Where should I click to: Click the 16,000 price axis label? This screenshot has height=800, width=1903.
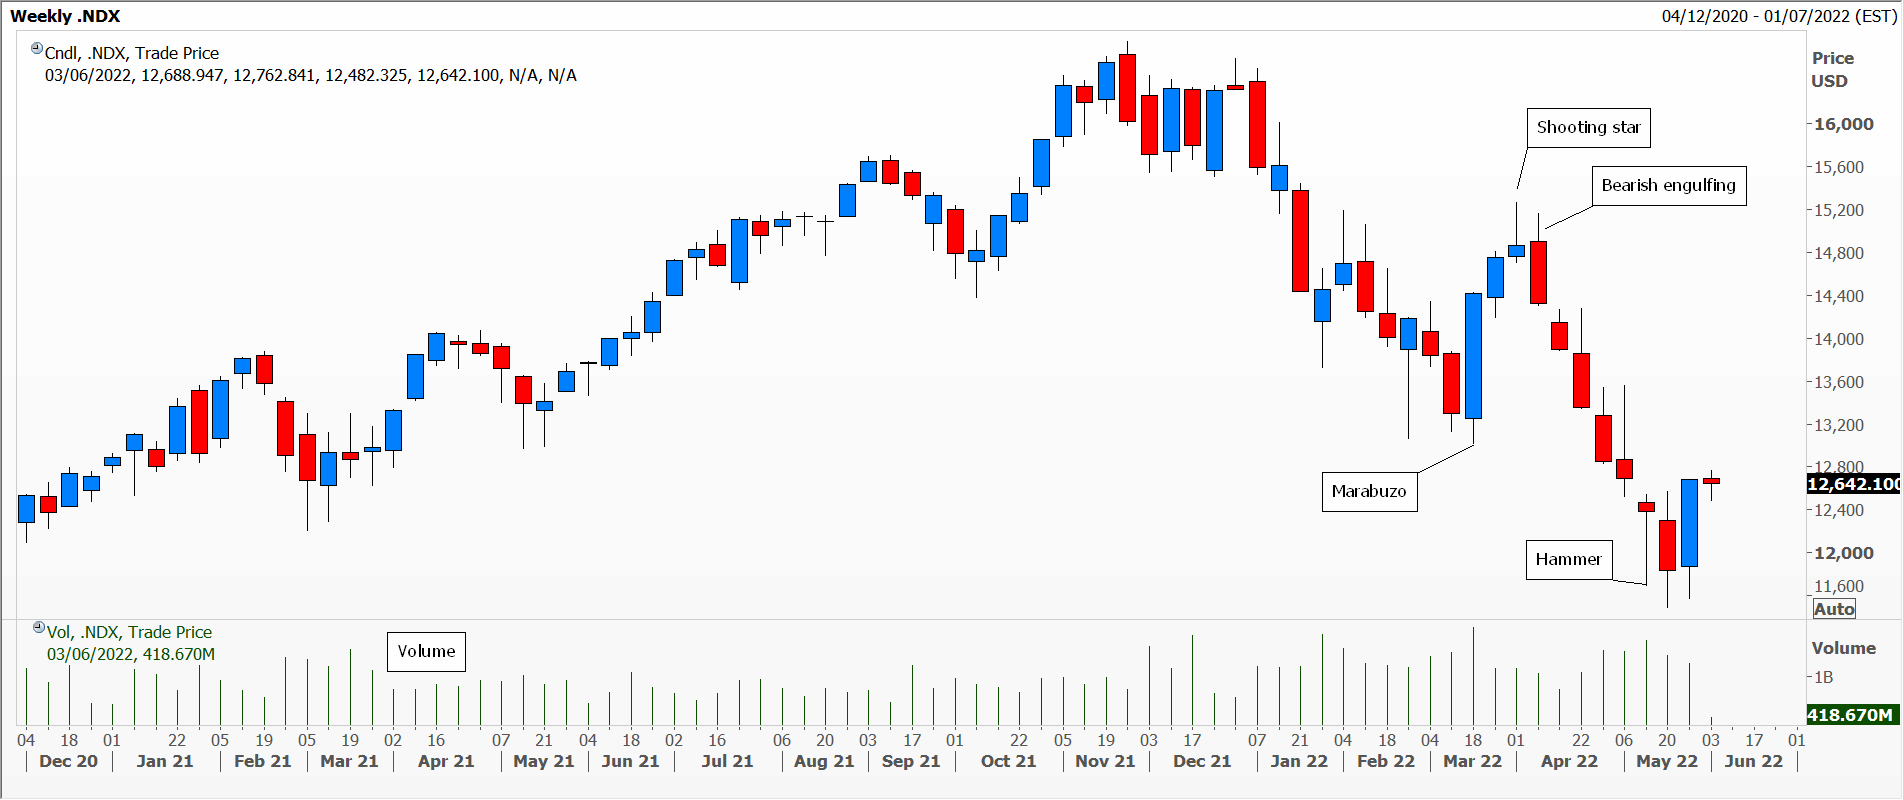tap(1844, 124)
